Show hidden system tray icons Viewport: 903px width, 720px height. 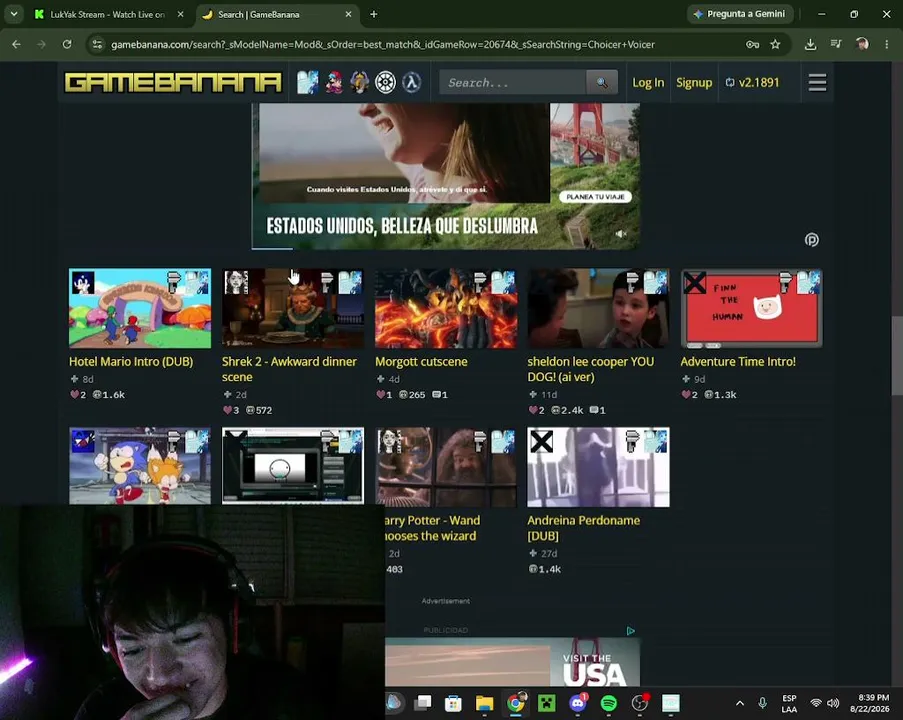click(740, 703)
